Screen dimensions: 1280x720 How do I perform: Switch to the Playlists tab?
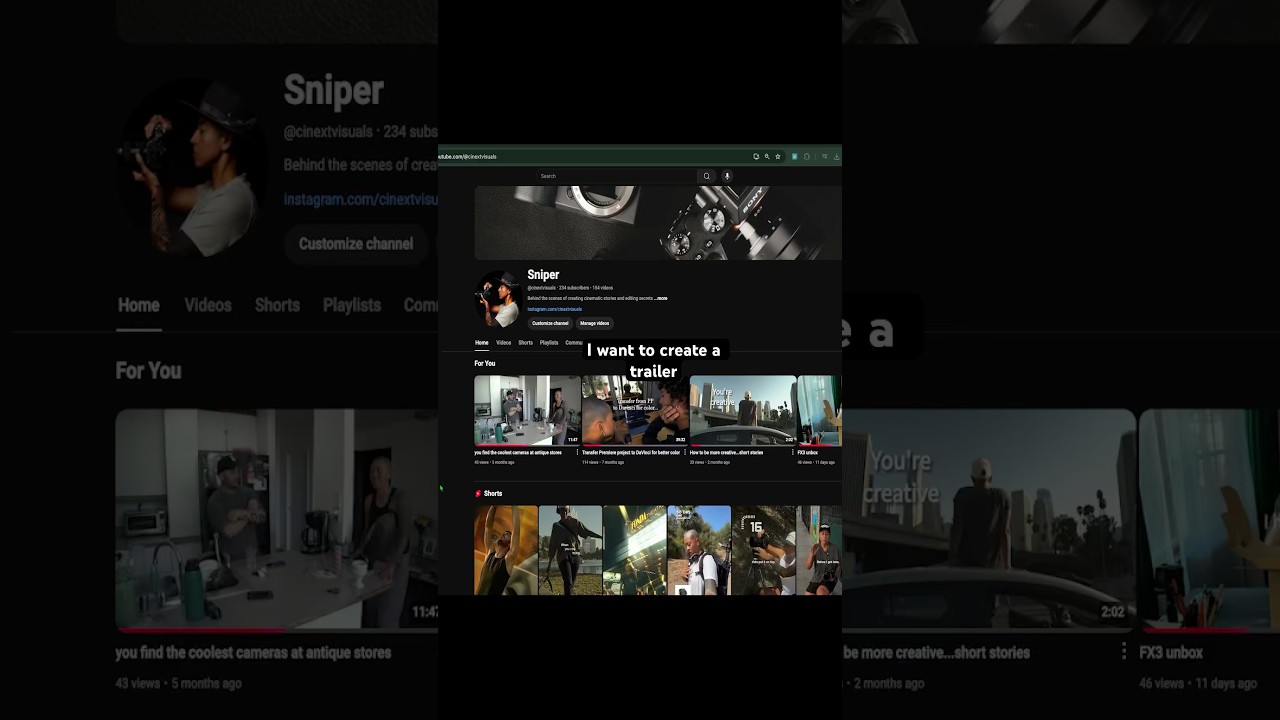point(549,343)
